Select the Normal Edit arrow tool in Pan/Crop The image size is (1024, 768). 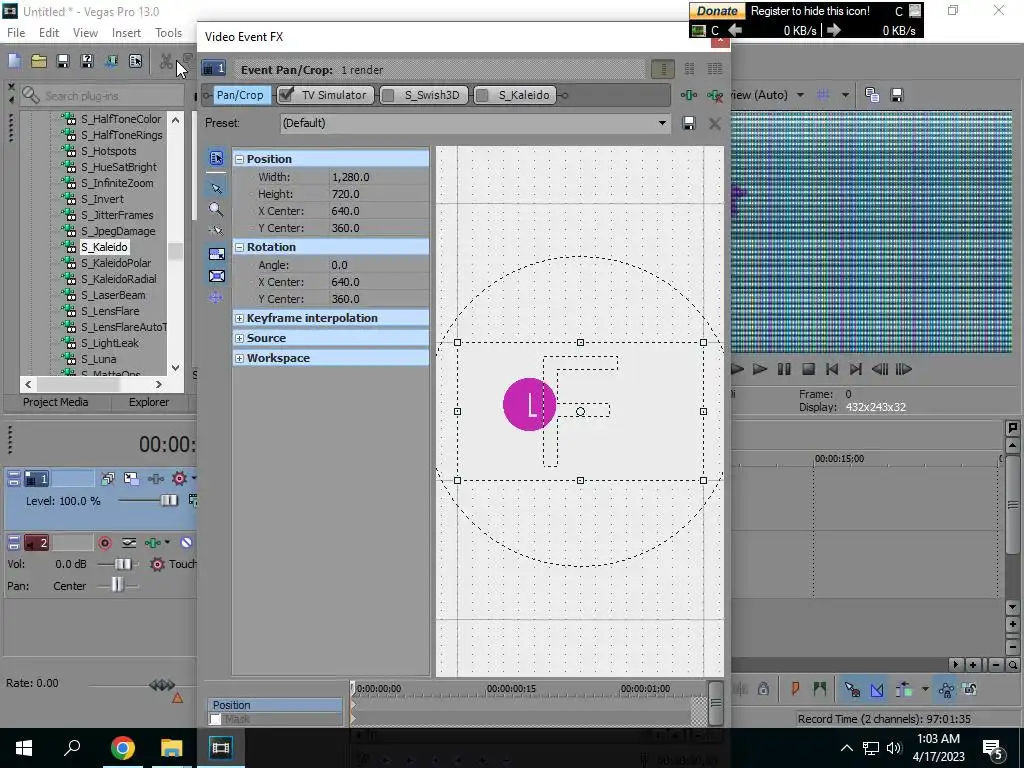click(x=216, y=189)
